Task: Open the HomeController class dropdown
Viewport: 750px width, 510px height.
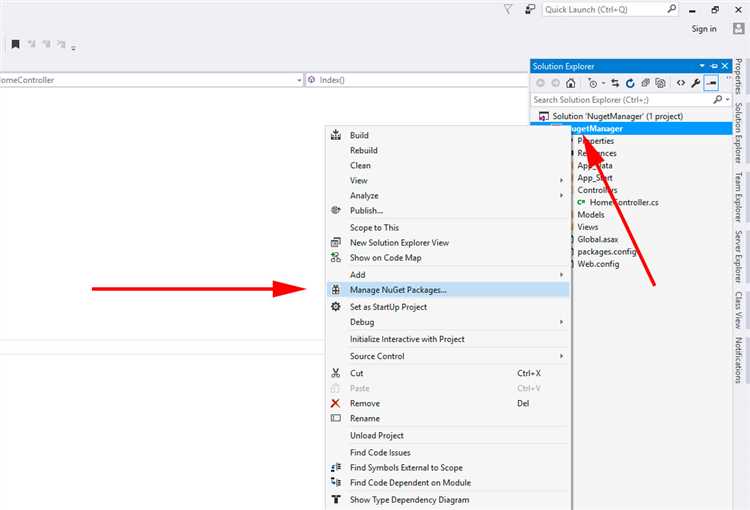Action: pyautogui.click(x=299, y=80)
